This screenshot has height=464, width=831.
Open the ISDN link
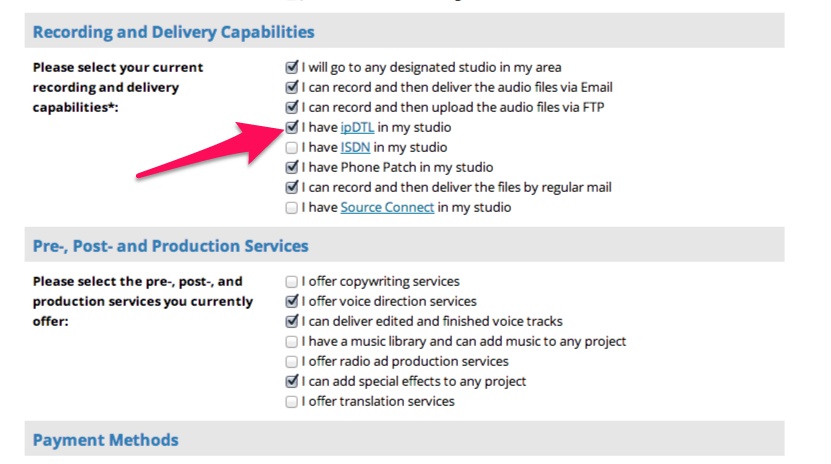point(355,148)
